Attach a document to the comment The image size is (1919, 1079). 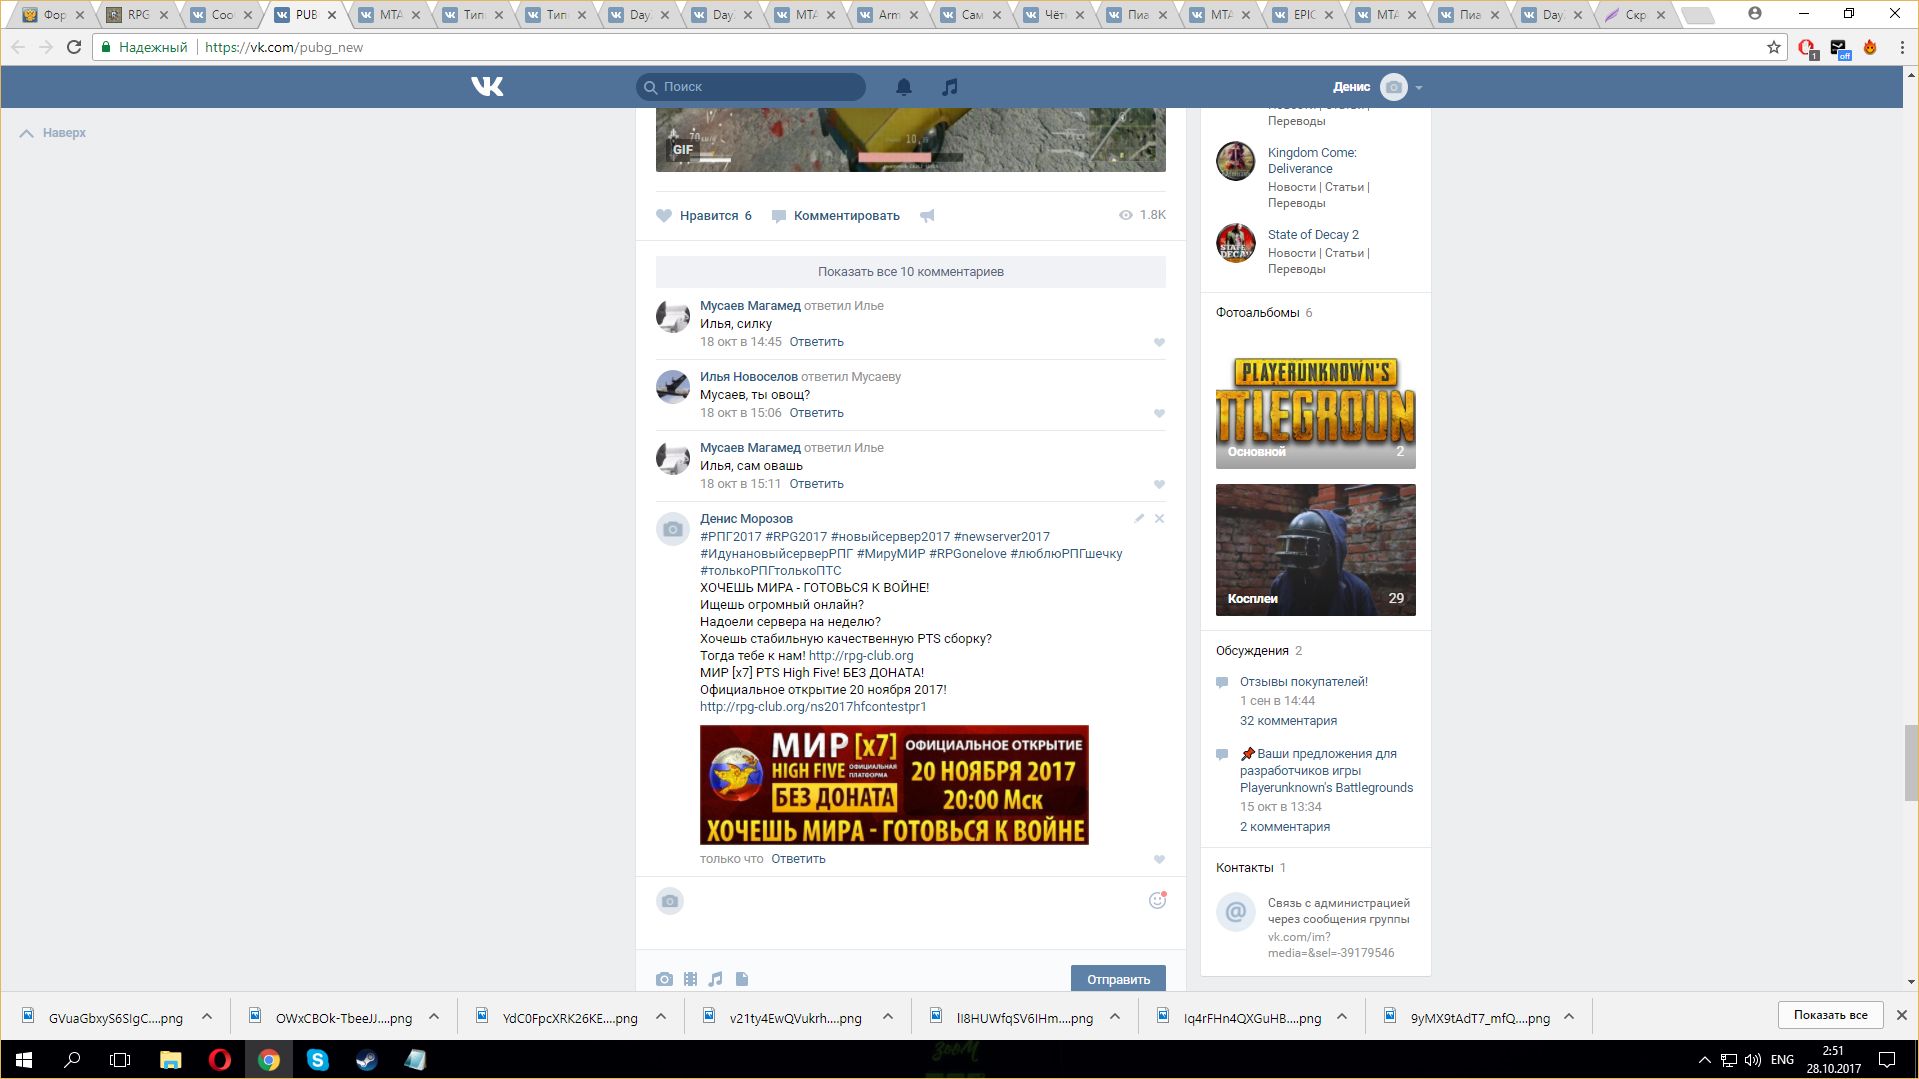[x=742, y=979]
